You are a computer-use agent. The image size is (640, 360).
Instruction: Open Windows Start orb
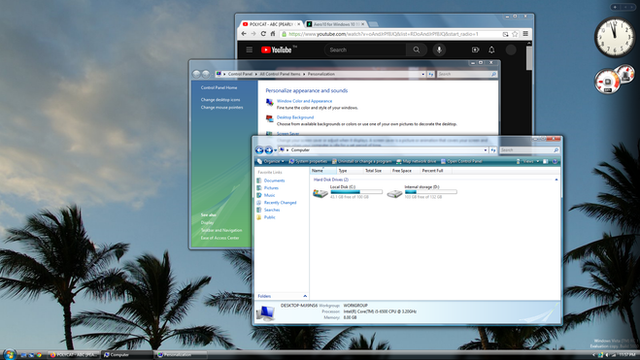click(9, 354)
